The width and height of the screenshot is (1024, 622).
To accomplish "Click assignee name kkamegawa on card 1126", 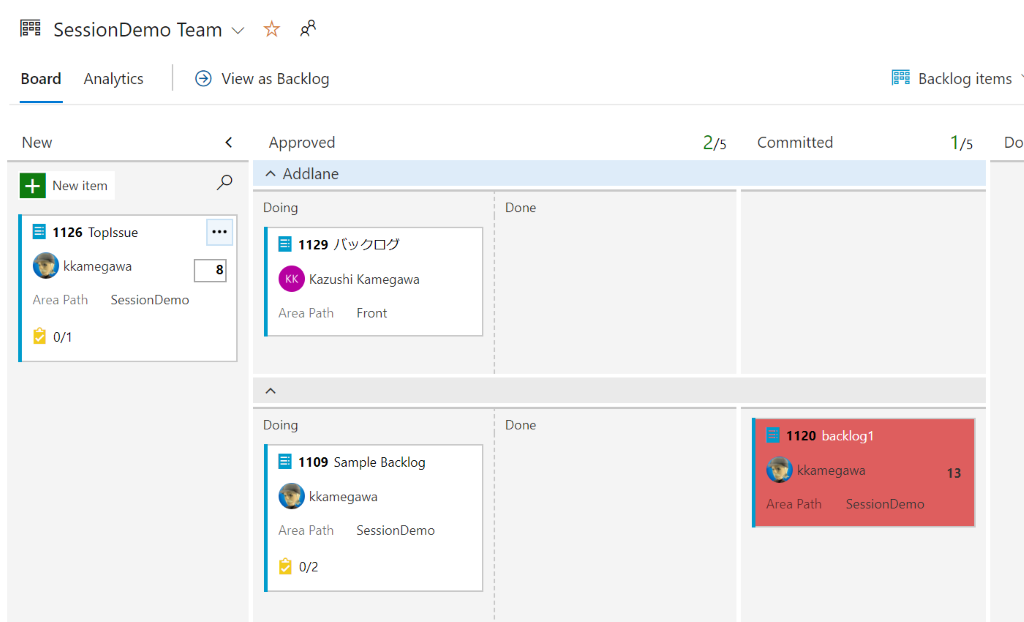I will [x=97, y=267].
